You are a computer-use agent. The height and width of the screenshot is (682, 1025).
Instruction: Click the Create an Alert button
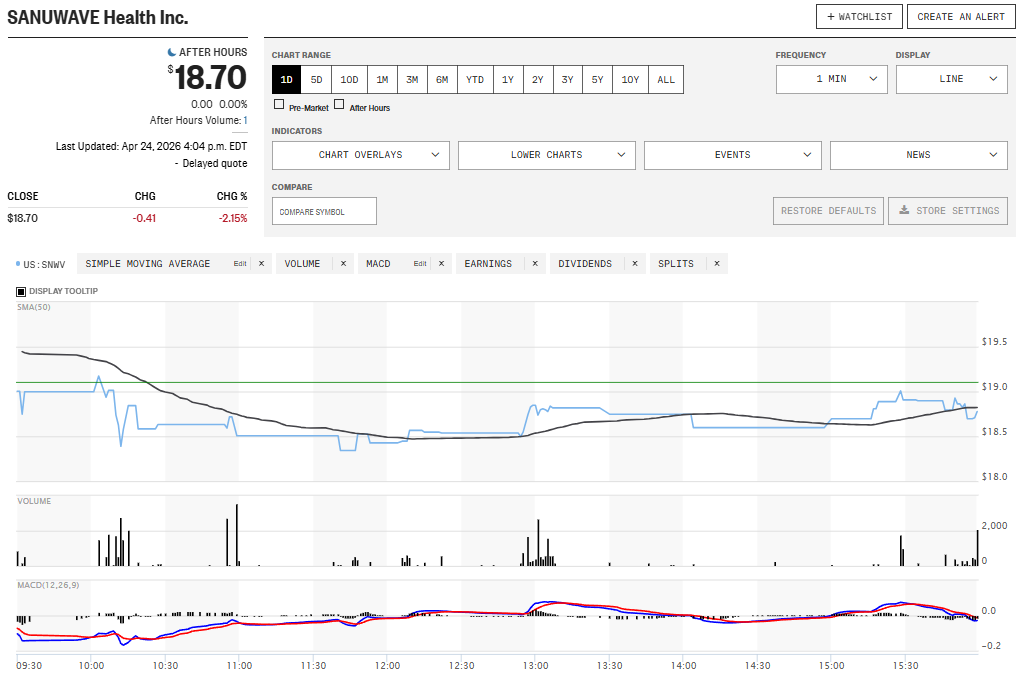click(961, 17)
